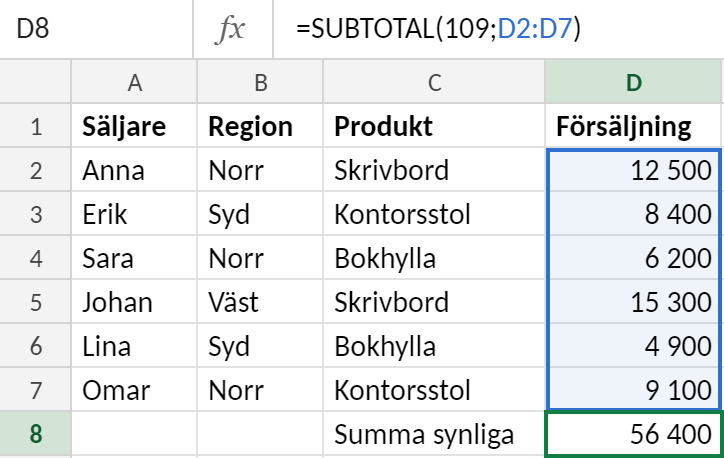
Task: Select row 2 header
Action: point(36,169)
